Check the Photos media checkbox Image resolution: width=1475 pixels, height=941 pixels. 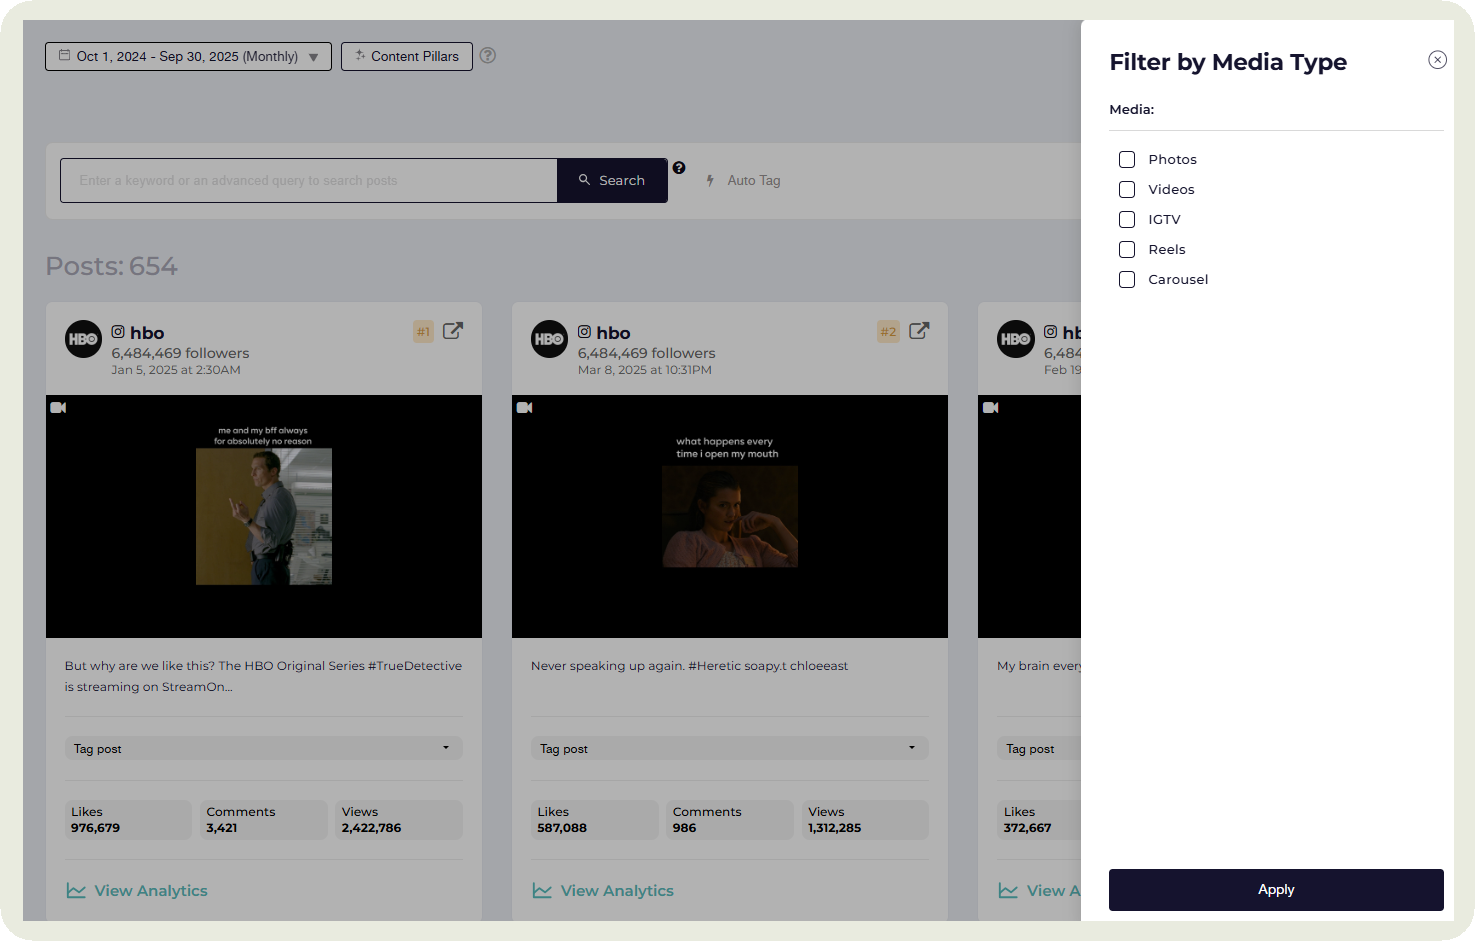pyautogui.click(x=1127, y=160)
